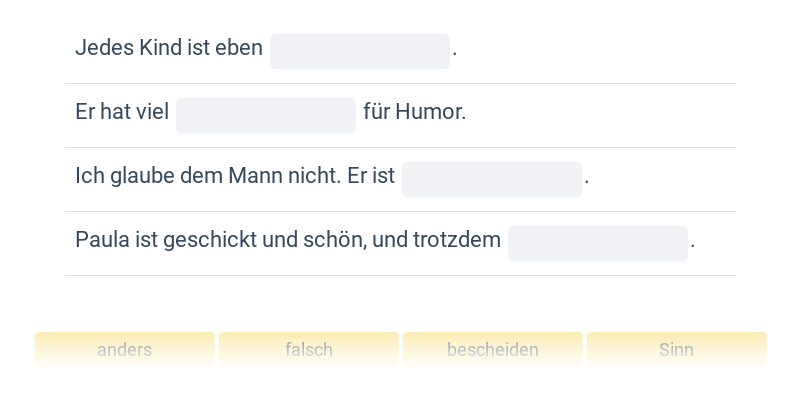
Task: Focus the blank following "Er ist"
Action: (491, 179)
